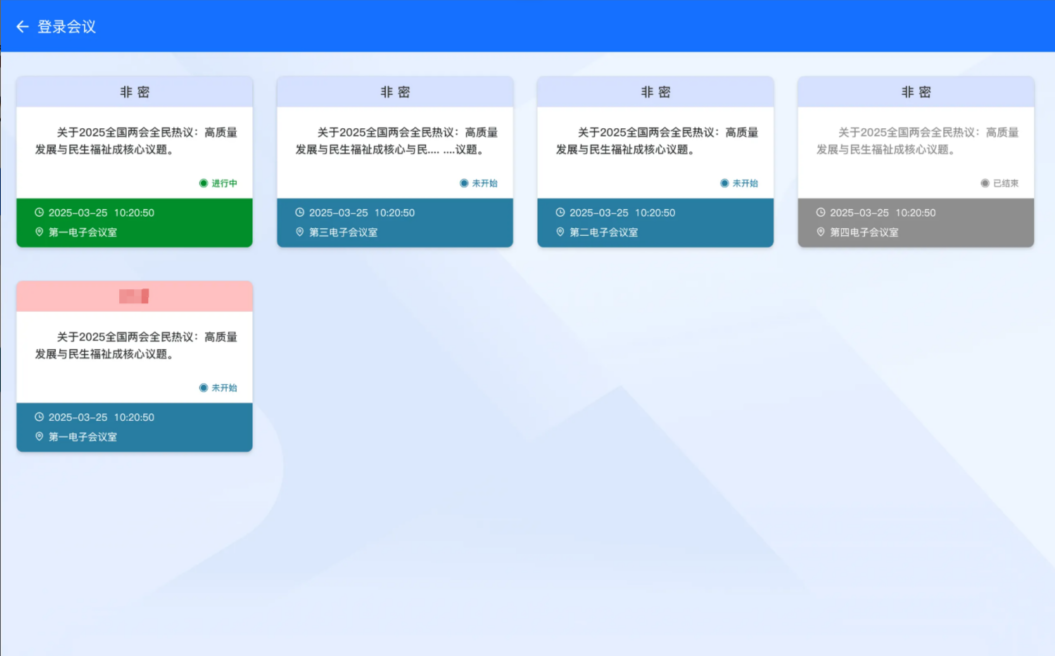1055x656 pixels.
Task: Click the clock icon on the 进行中 card
Action: tap(39, 212)
